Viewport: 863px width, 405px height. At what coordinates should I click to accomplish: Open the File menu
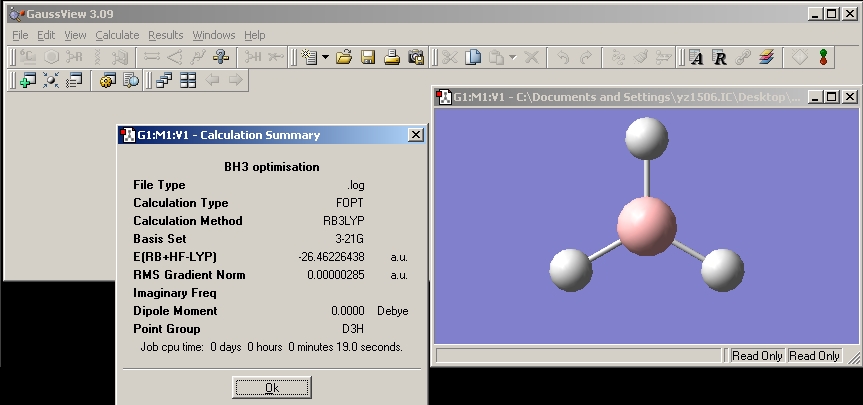[20, 35]
